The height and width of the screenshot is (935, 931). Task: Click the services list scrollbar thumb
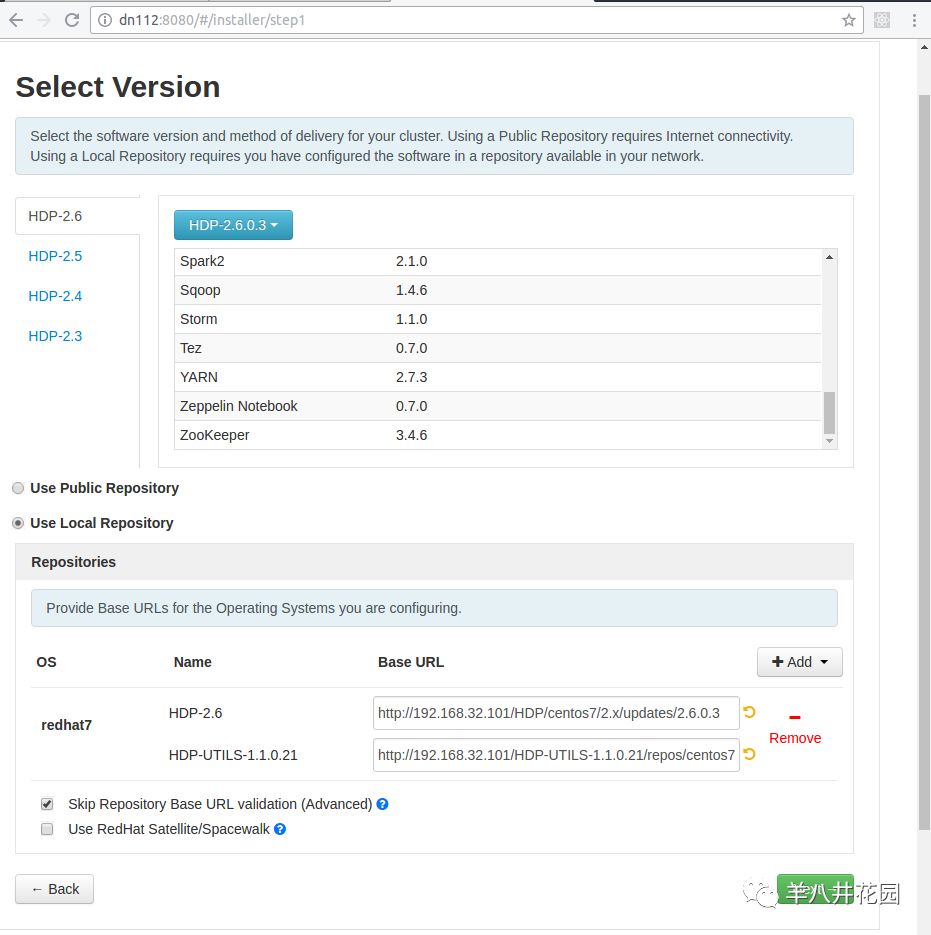pos(829,413)
